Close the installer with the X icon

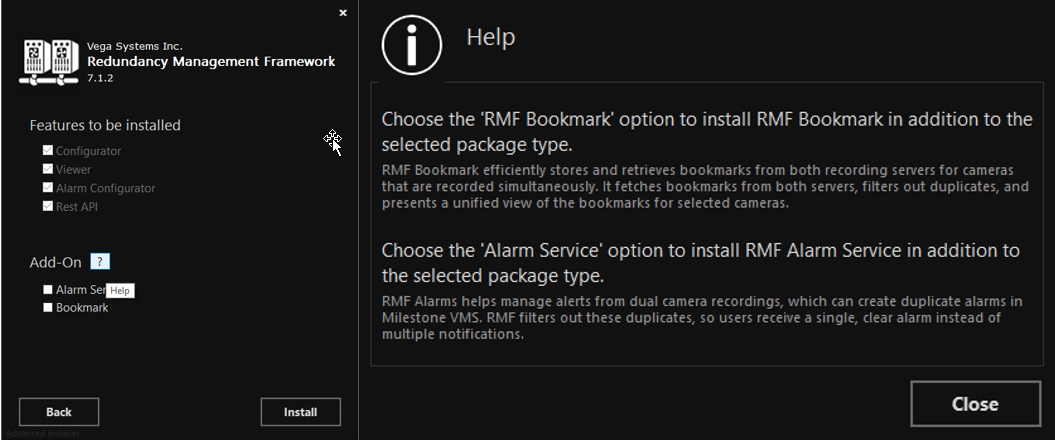343,13
